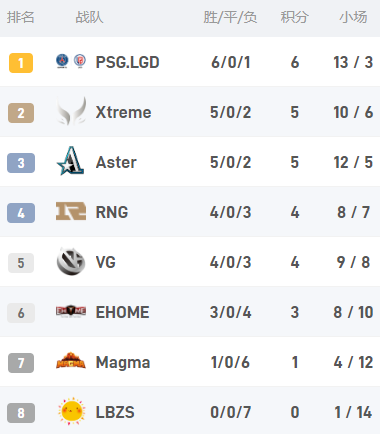
Task: Click the LBZS sun logo
Action: point(71,411)
